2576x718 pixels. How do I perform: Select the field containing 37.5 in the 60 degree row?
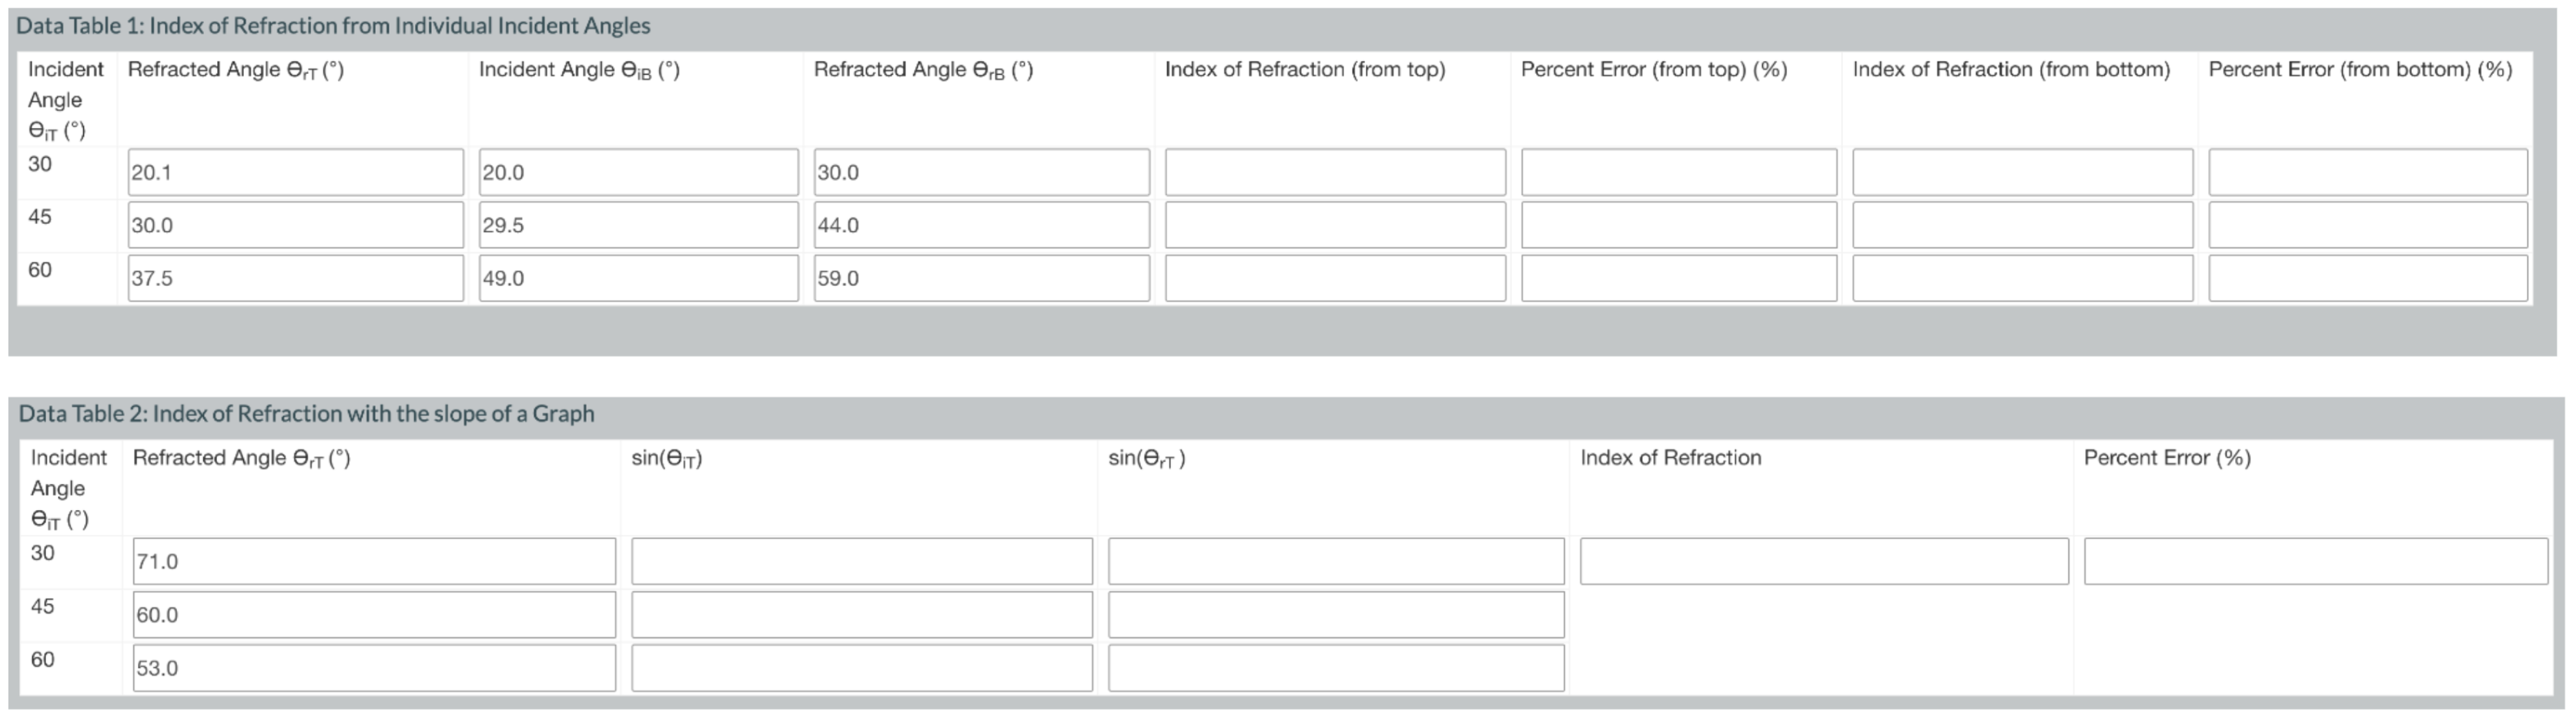(295, 279)
